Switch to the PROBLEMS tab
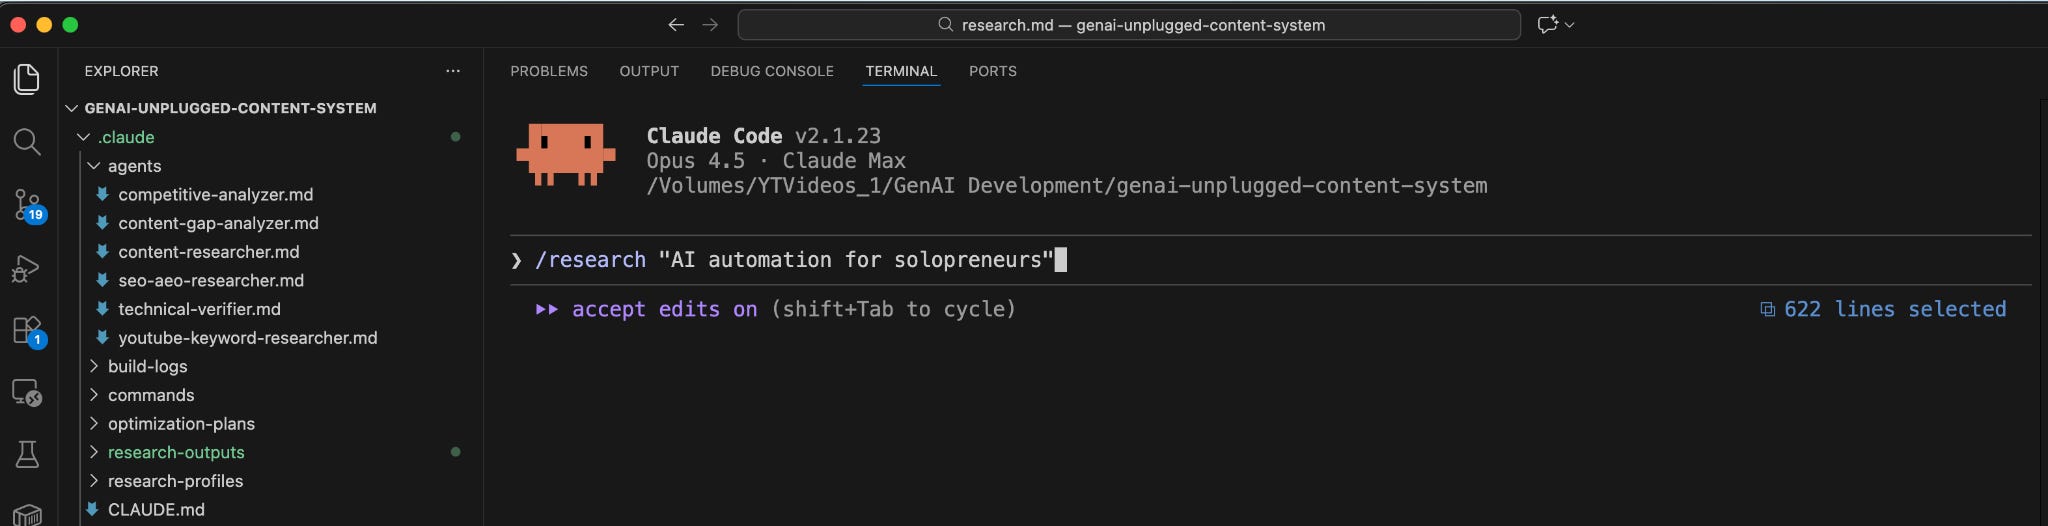Screen dimensions: 2048x526 click(x=549, y=71)
